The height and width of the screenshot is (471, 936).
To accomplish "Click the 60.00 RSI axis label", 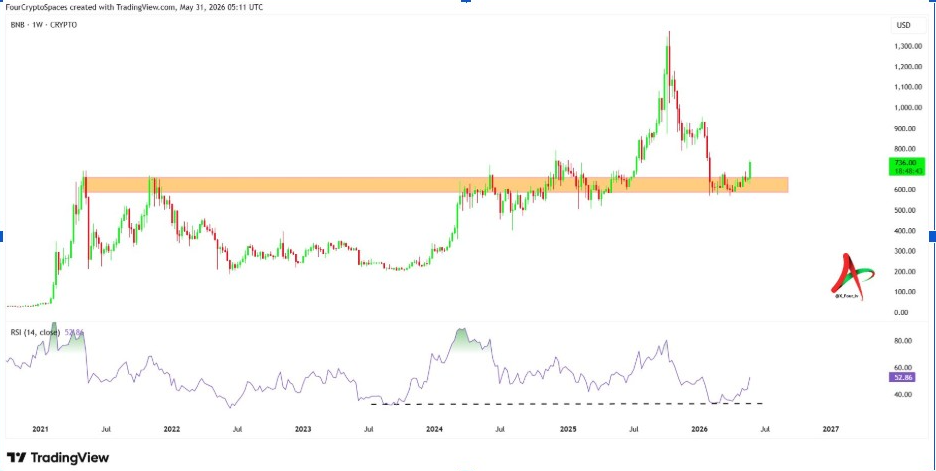I will (904, 368).
